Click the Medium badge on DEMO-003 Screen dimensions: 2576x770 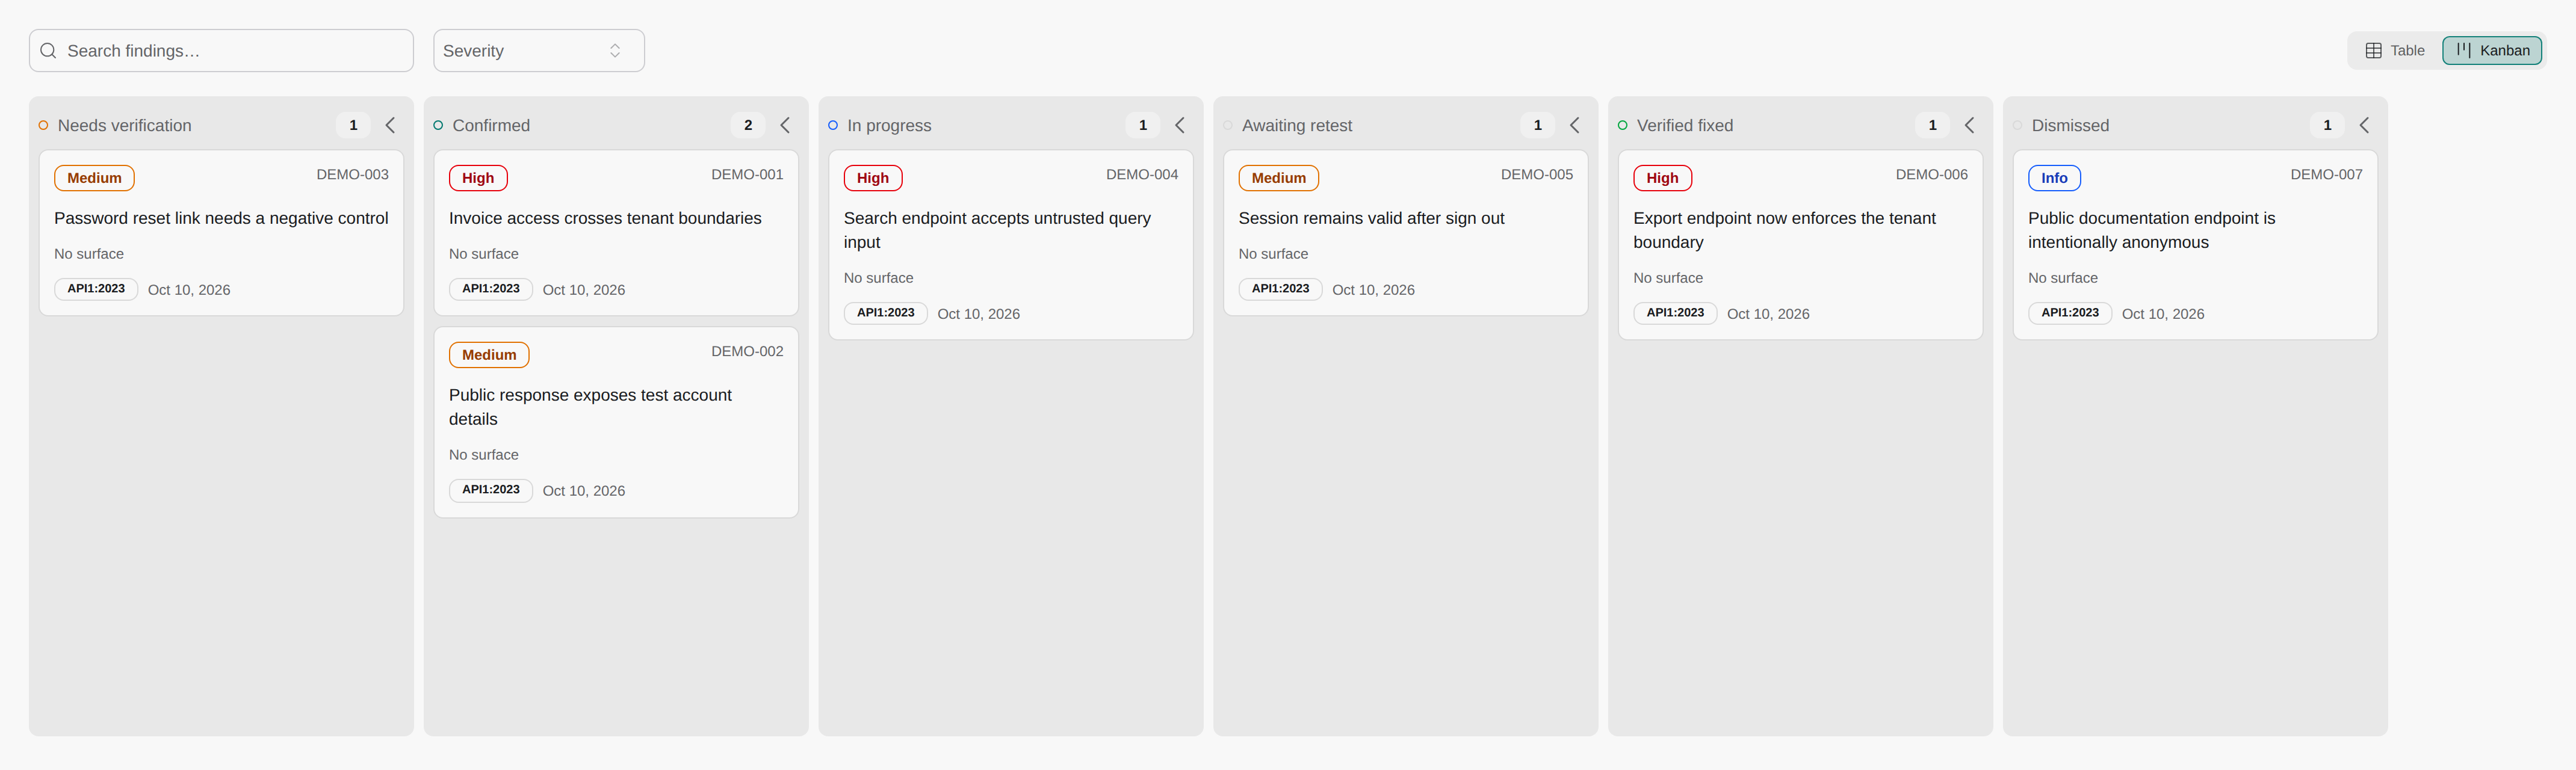(x=94, y=178)
